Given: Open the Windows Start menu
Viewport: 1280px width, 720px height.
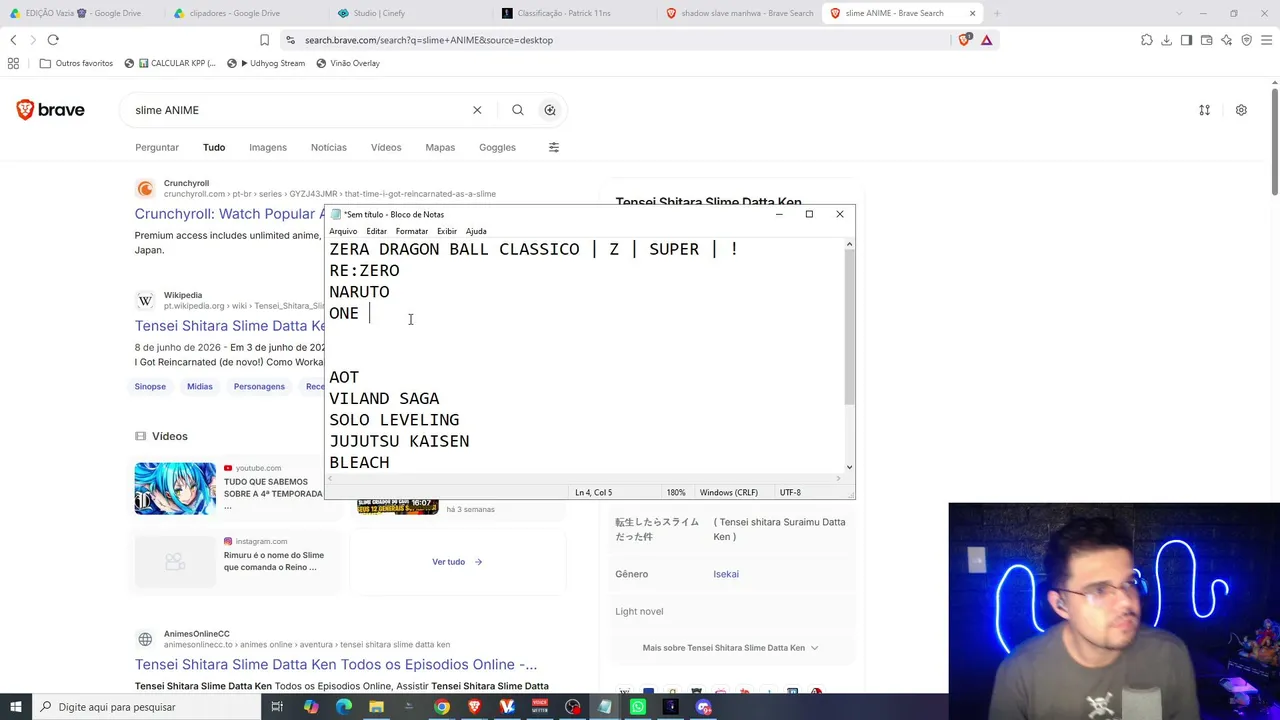Looking at the screenshot, I should (x=15, y=707).
